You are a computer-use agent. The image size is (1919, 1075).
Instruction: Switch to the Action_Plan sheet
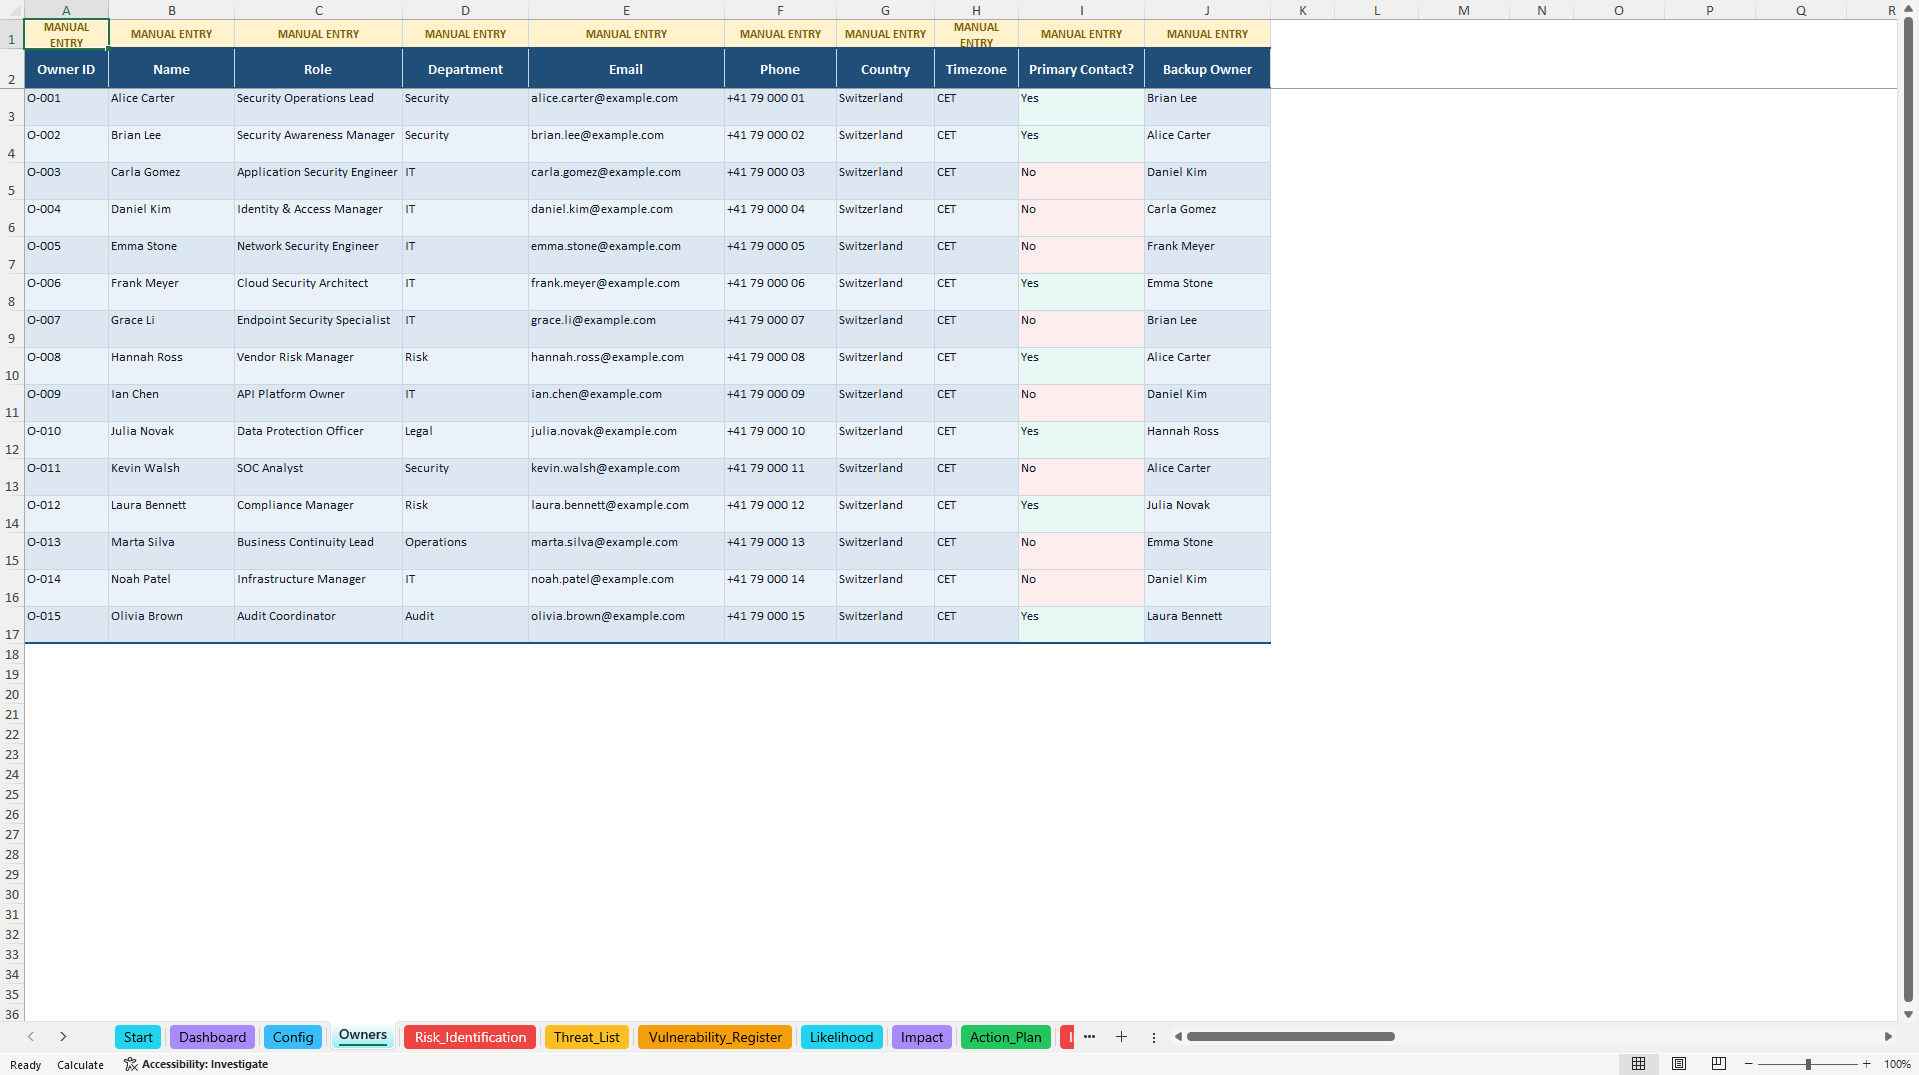pyautogui.click(x=1005, y=1037)
